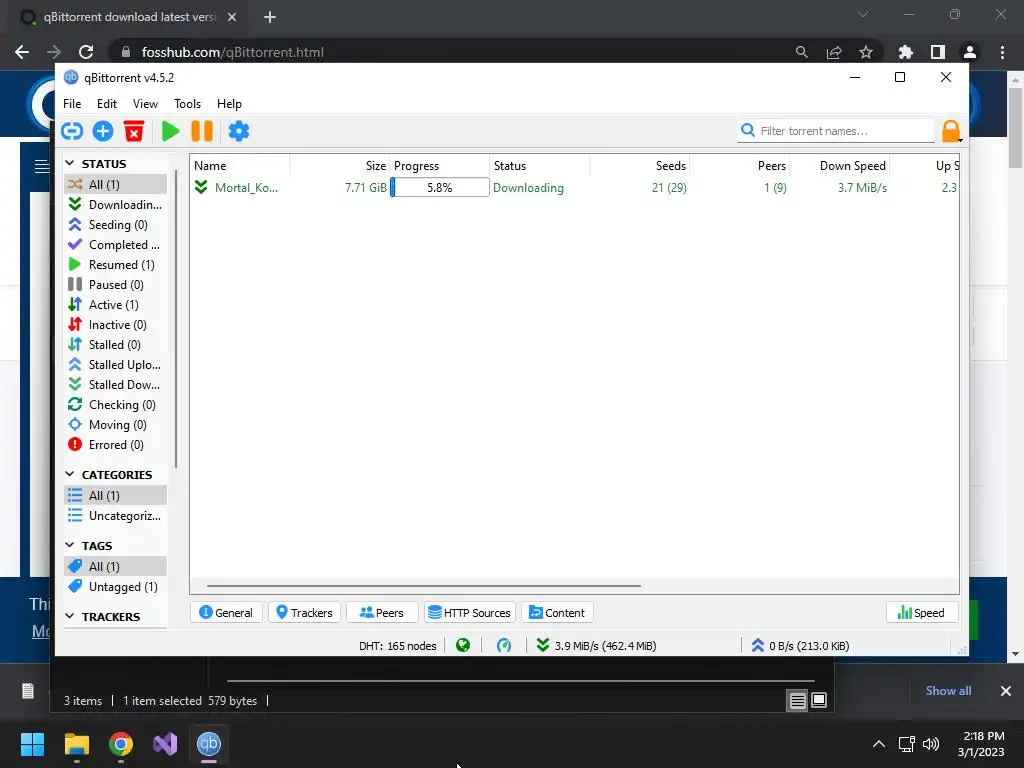Select All (1) under Tags
The width and height of the screenshot is (1024, 768).
click(116, 567)
